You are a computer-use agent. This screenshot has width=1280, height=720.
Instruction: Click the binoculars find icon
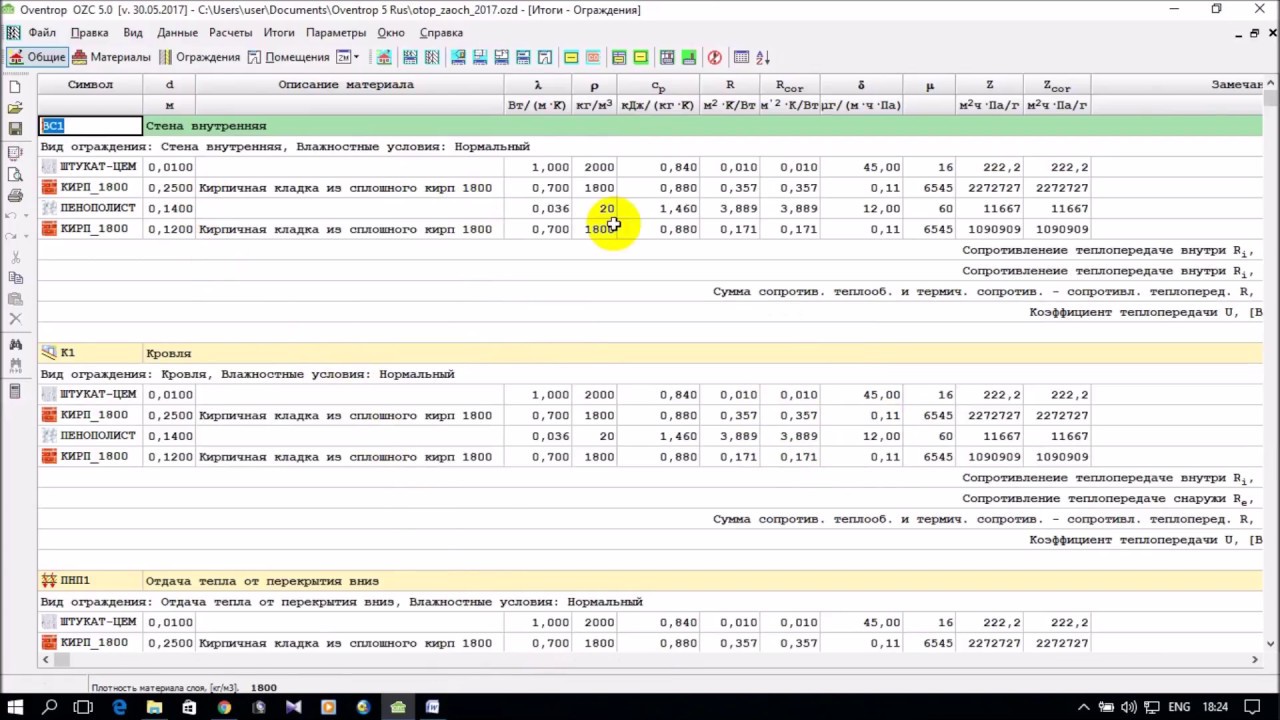click(15, 345)
